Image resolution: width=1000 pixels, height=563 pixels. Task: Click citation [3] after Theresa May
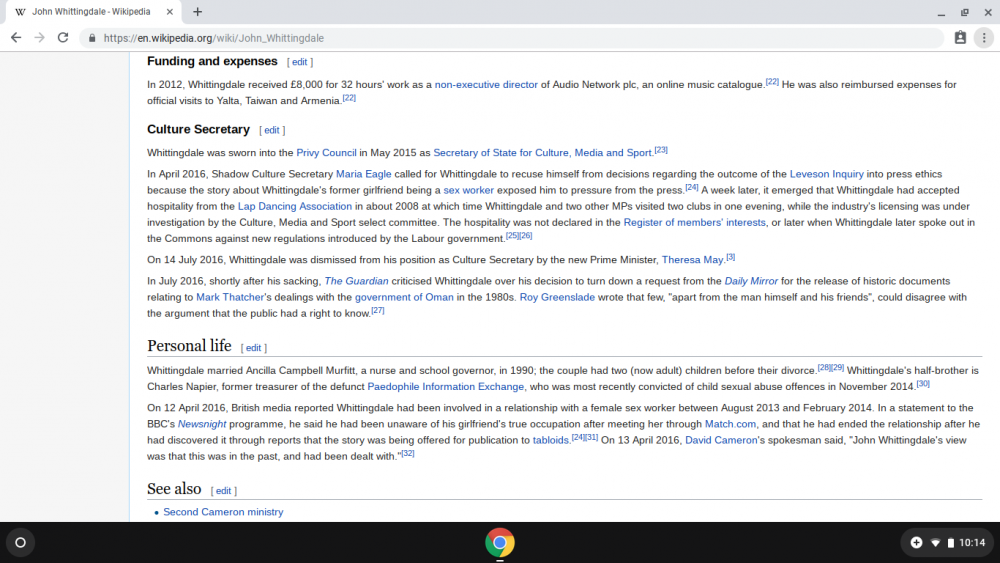[731, 257]
